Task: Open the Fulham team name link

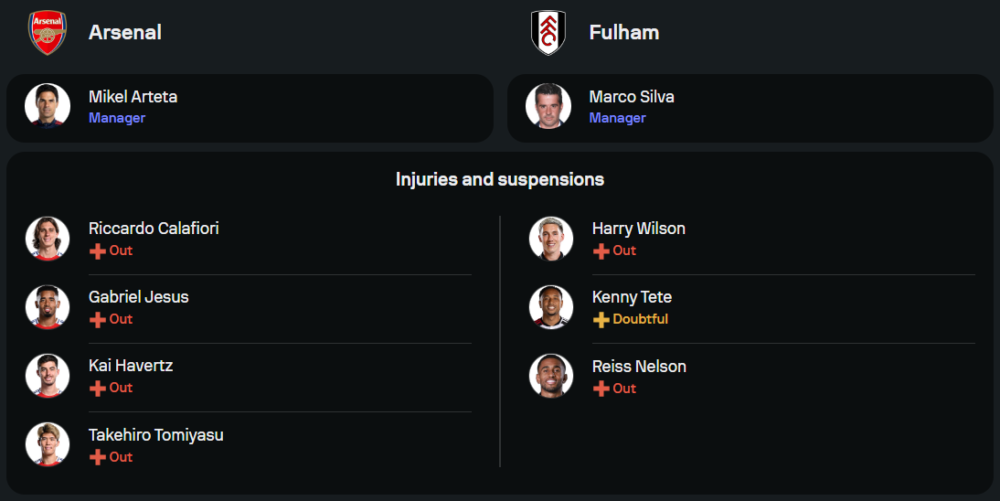Action: (x=624, y=32)
